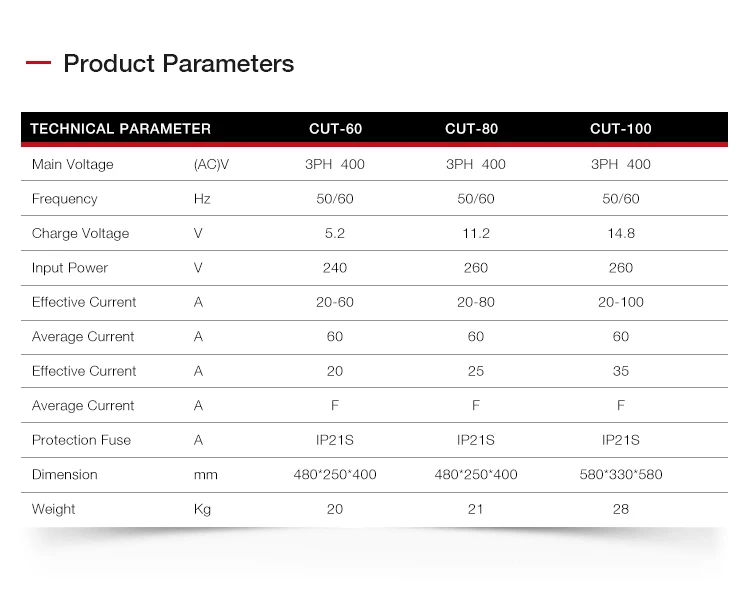This screenshot has width=750, height=598.
Task: Click the red dash beside the heading
Action: tap(38, 64)
